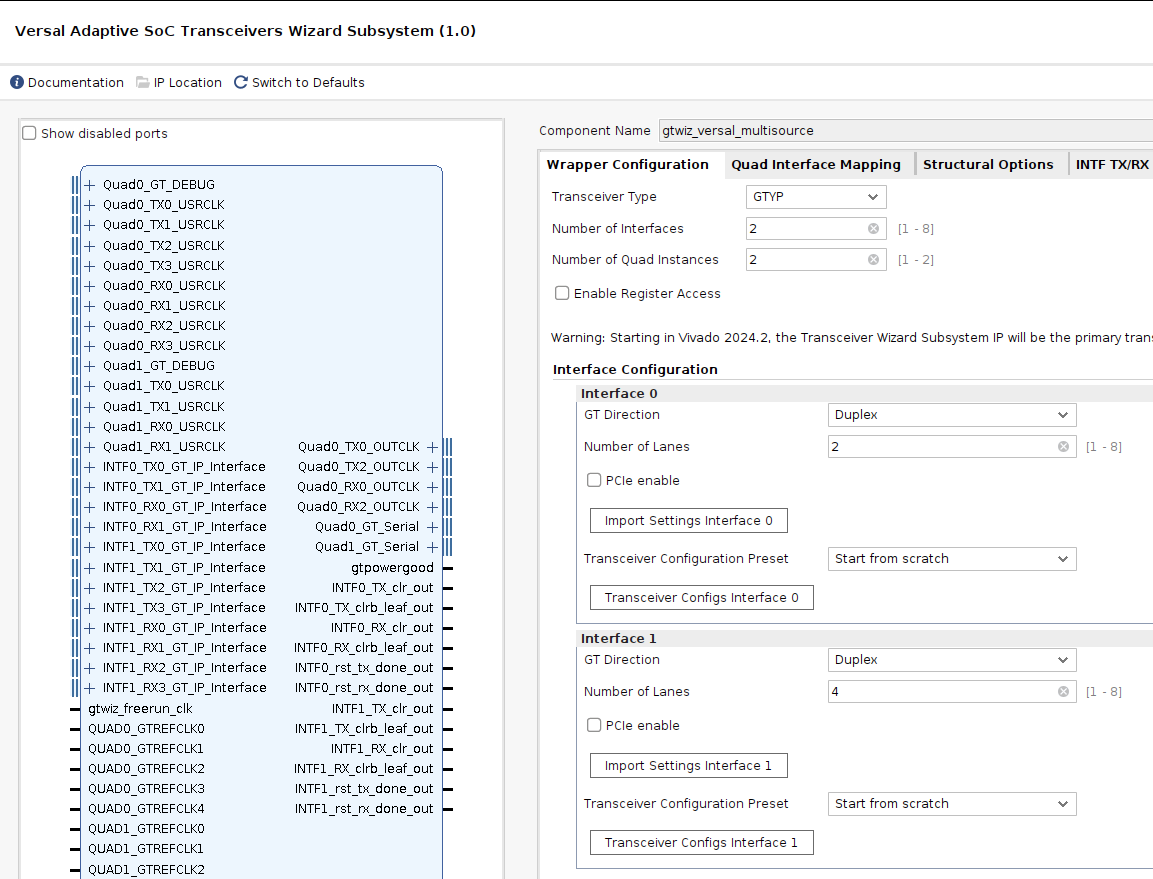Select the INTF1_rst_rx_done_out port label
This screenshot has height=879, width=1153.
[364, 809]
